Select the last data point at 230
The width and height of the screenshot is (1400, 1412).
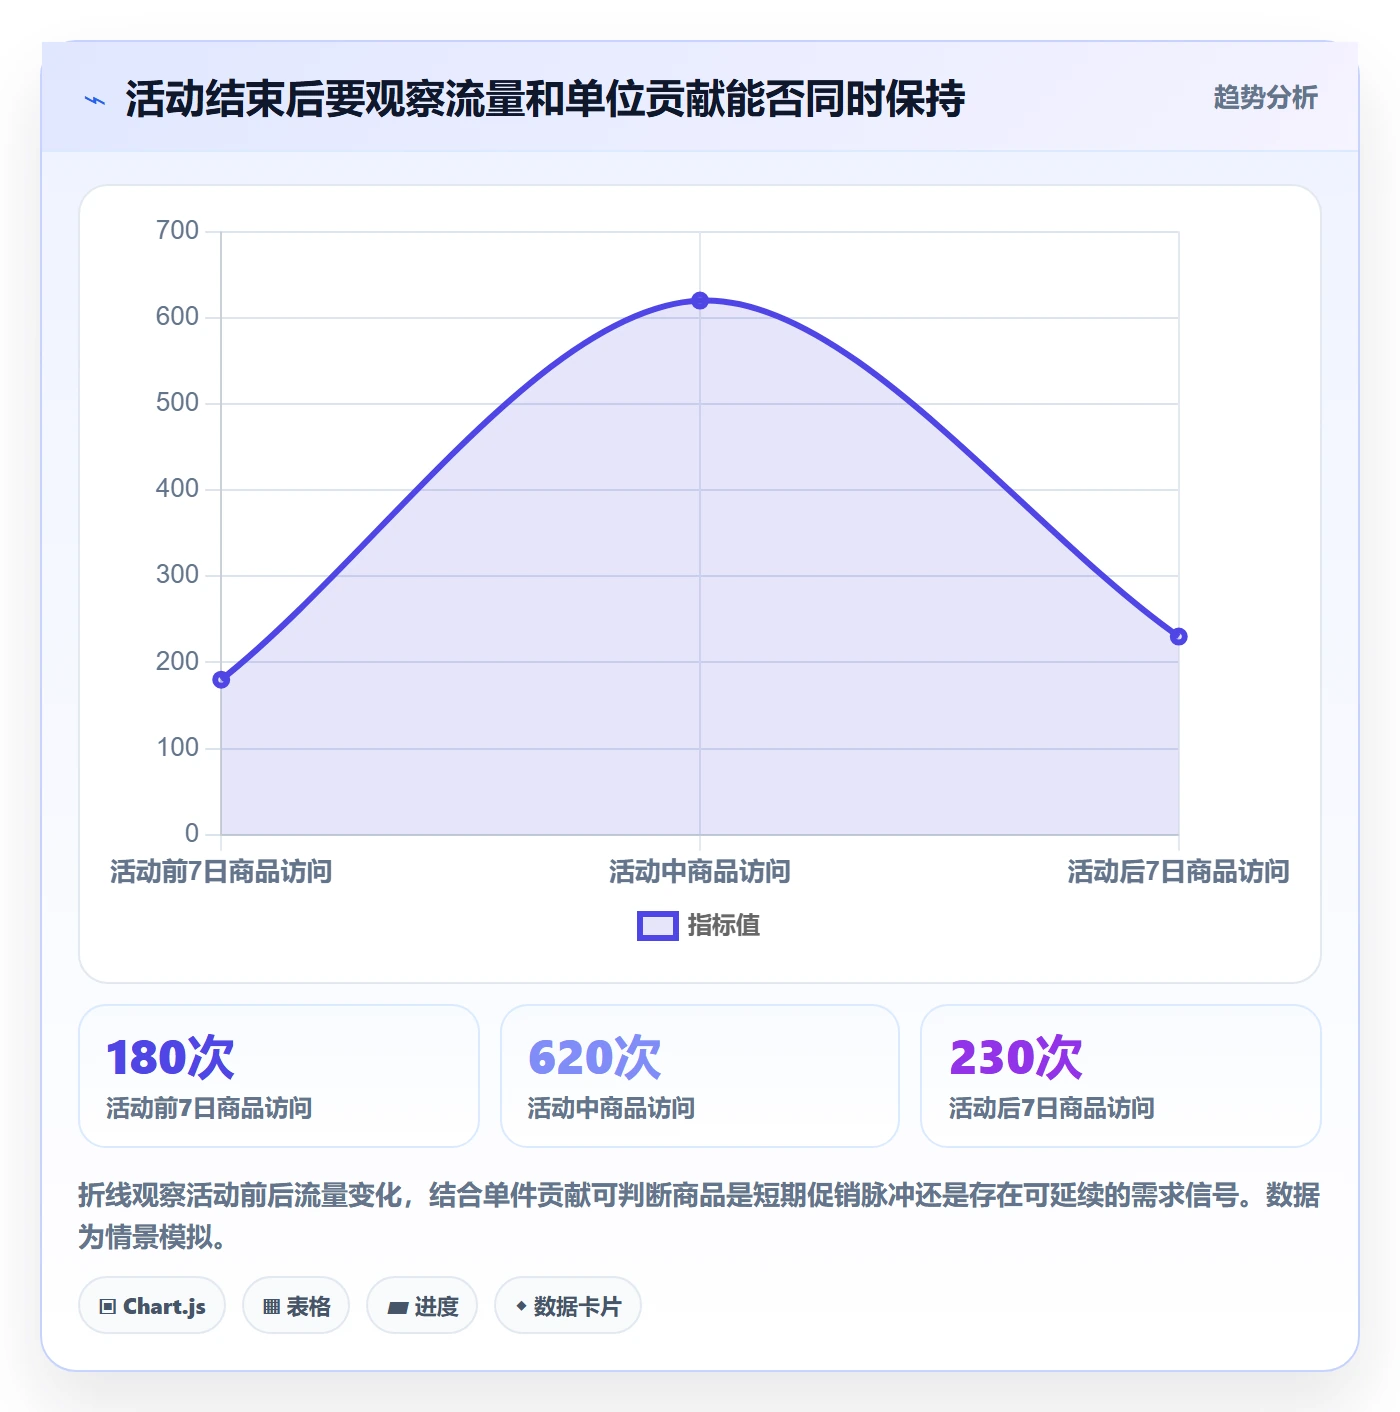[1179, 637]
